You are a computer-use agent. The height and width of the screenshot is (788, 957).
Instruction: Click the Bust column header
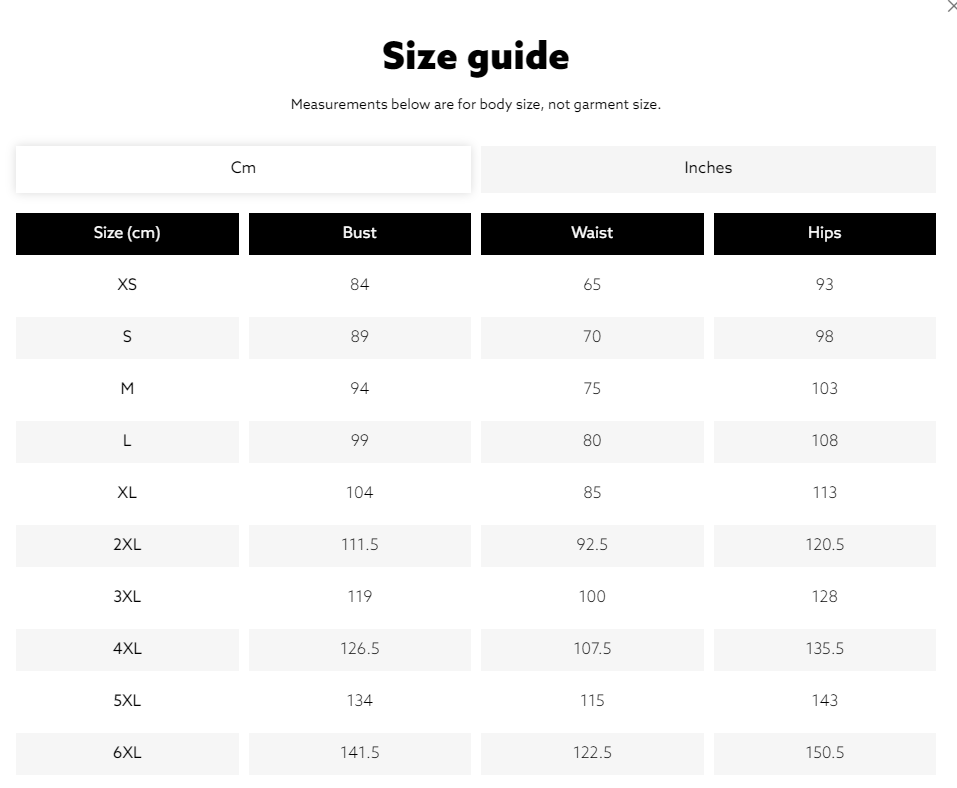(359, 233)
